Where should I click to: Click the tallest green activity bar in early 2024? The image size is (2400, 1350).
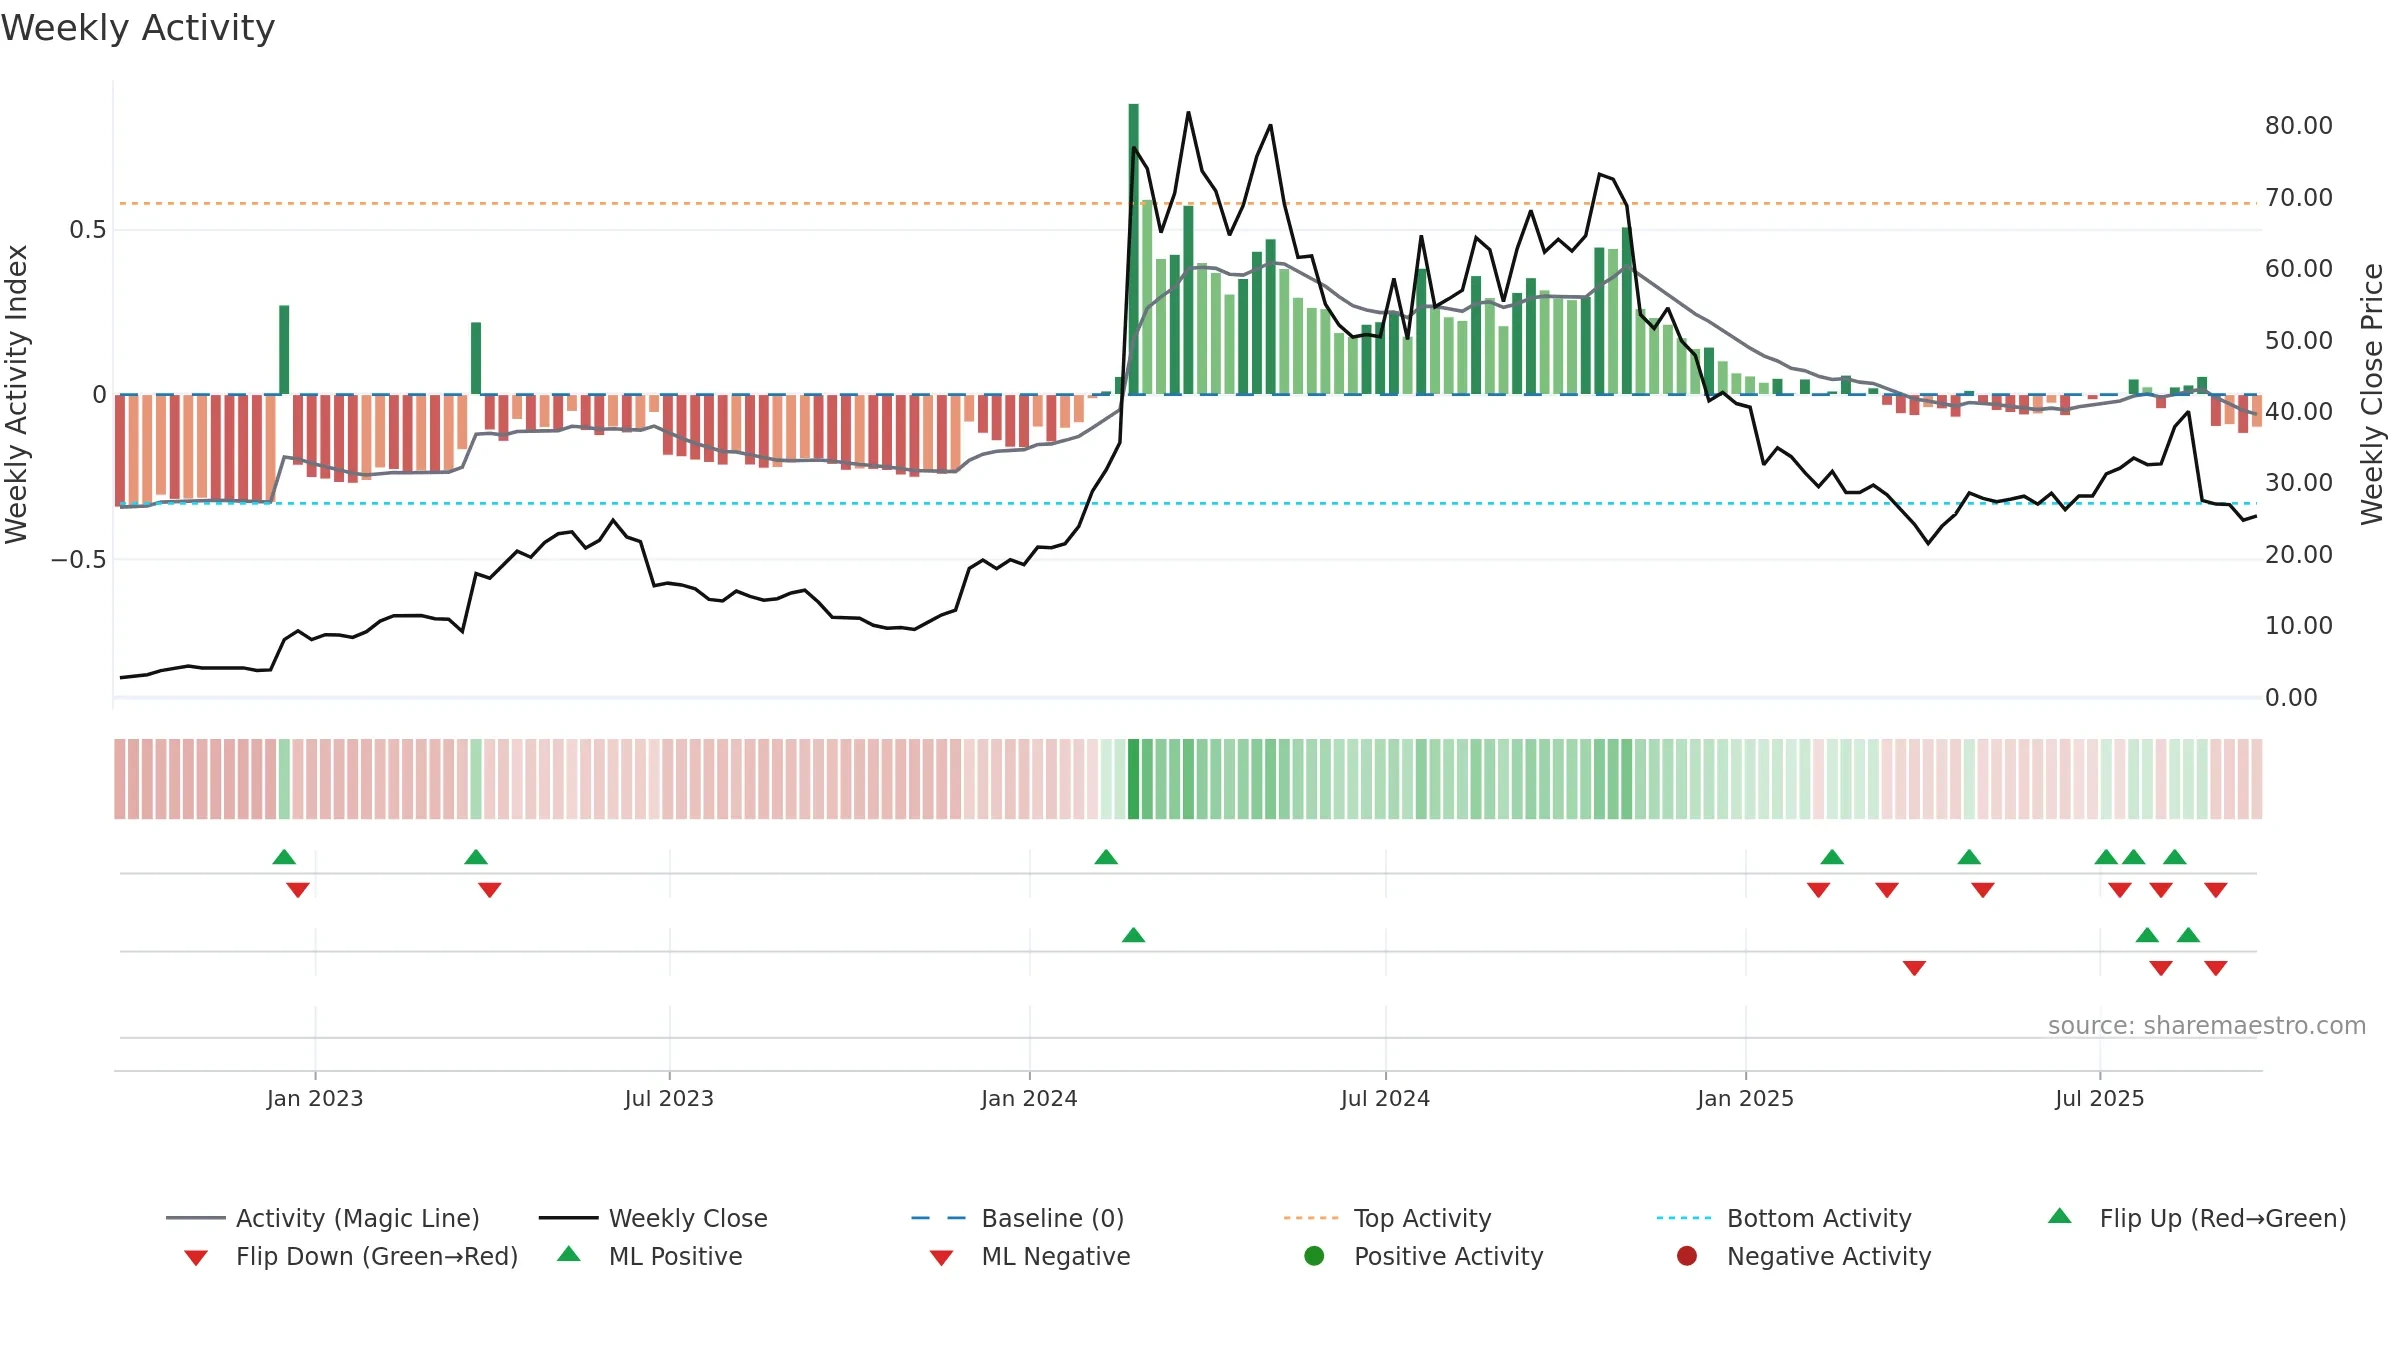click(x=1133, y=249)
